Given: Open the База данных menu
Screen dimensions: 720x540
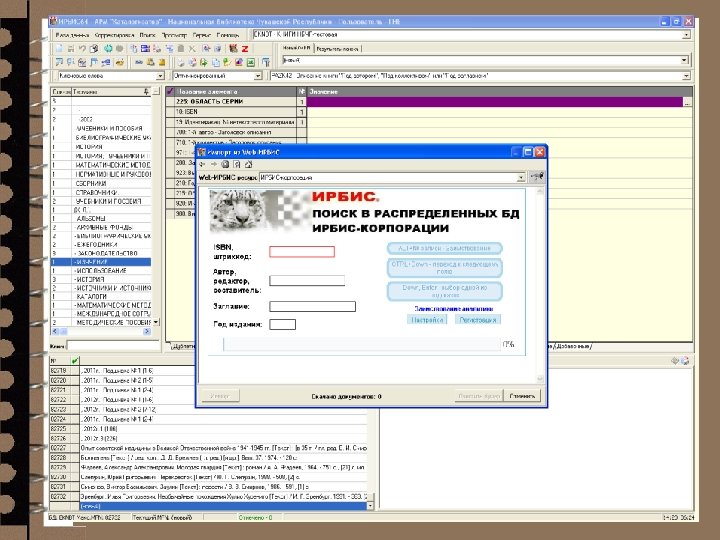Looking at the screenshot, I should coord(72,35).
